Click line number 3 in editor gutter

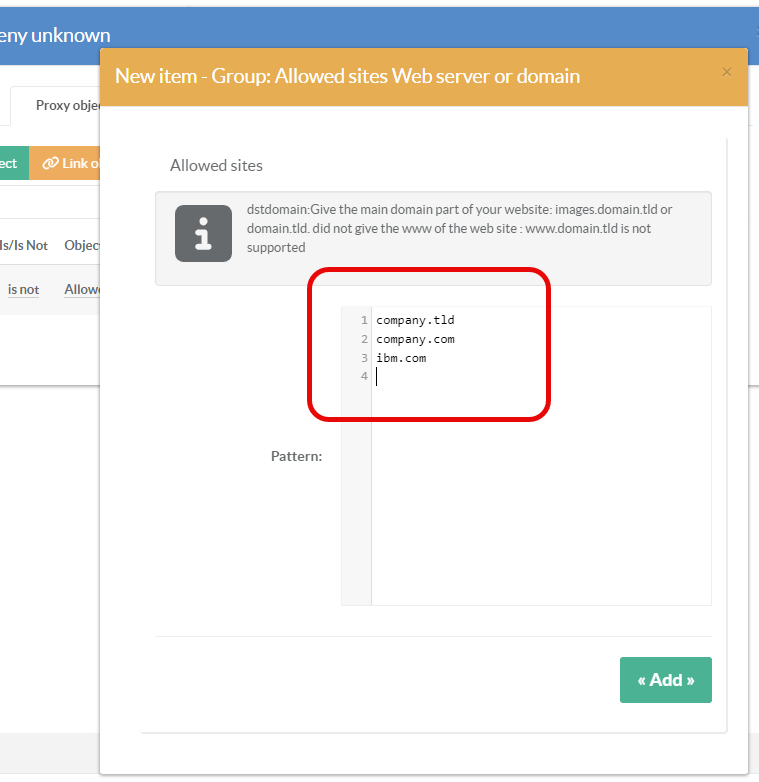(365, 358)
